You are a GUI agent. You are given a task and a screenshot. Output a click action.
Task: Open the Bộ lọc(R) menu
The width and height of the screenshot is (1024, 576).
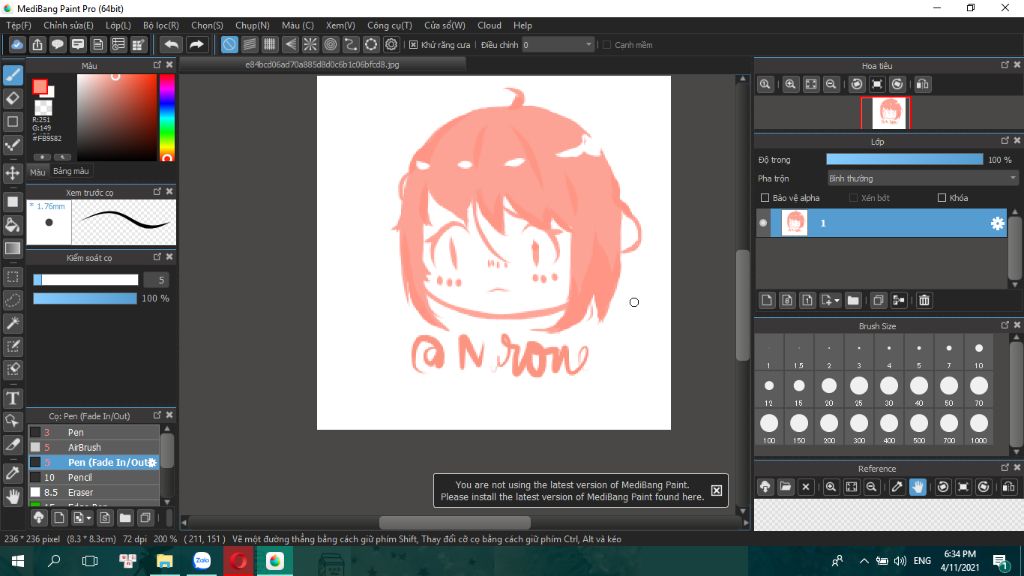point(161,25)
